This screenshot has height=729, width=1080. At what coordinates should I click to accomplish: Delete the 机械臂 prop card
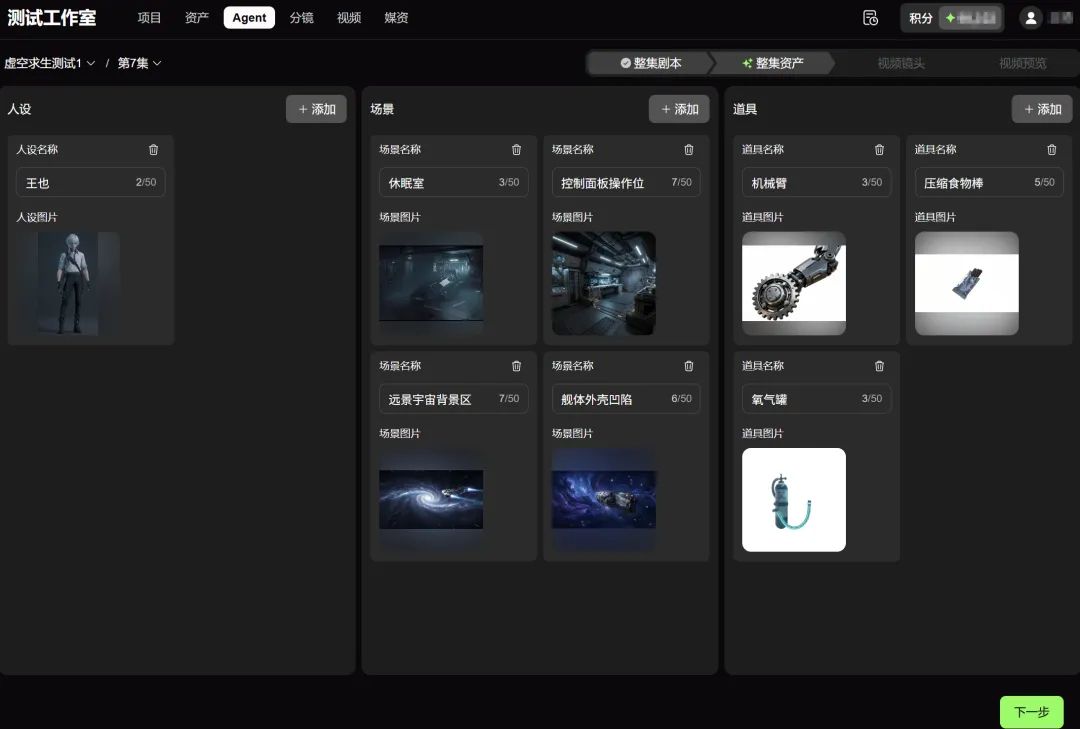879,149
